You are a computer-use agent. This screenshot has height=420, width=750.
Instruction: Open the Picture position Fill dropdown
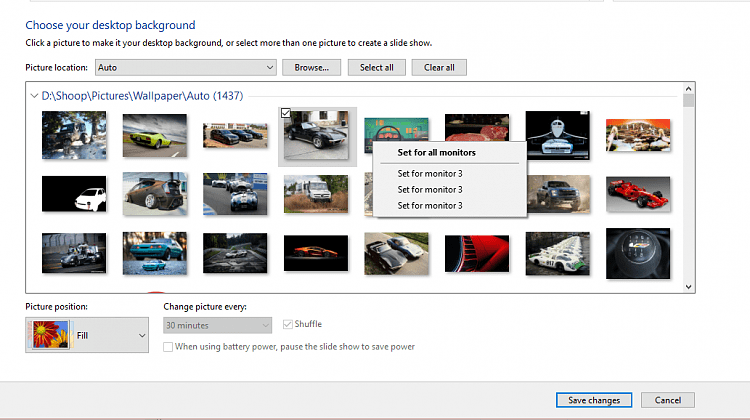tap(140, 336)
